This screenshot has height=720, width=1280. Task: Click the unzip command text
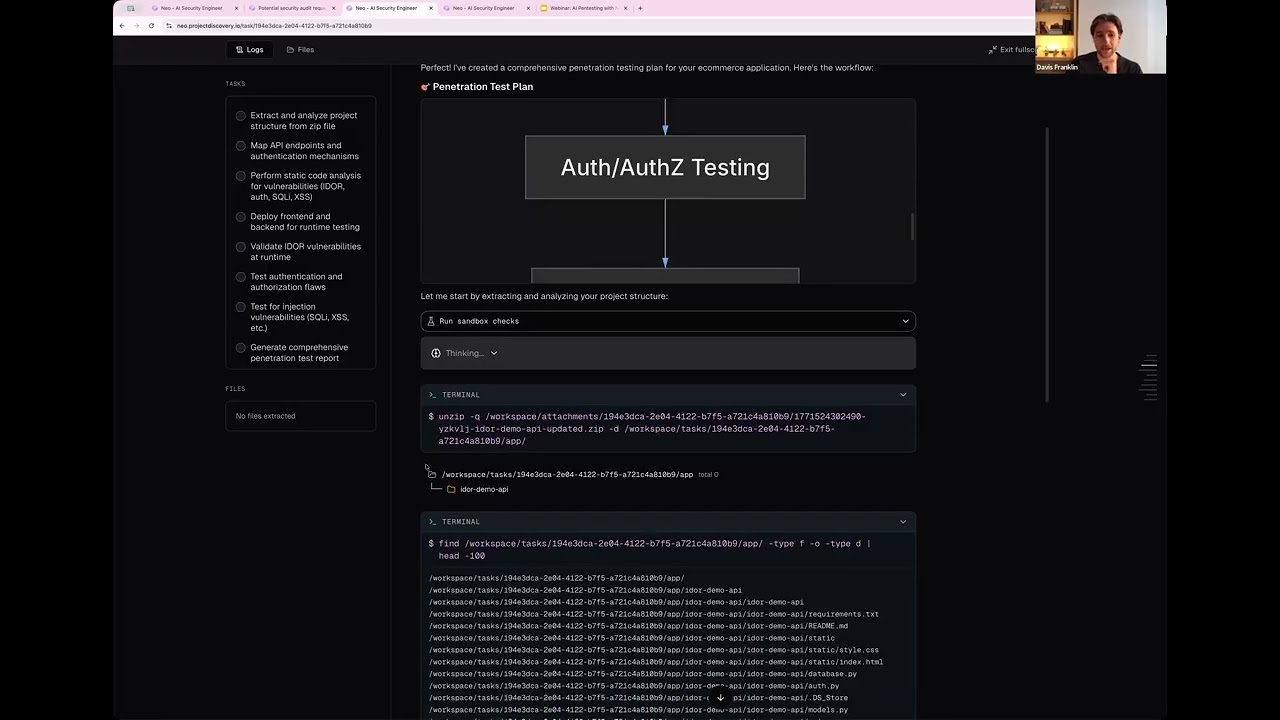652,428
